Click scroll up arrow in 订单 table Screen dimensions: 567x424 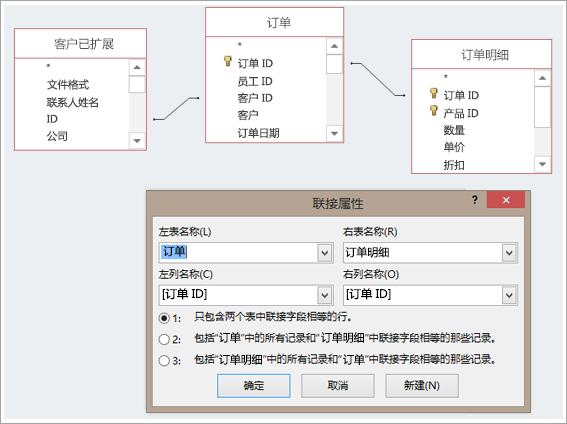click(x=334, y=46)
